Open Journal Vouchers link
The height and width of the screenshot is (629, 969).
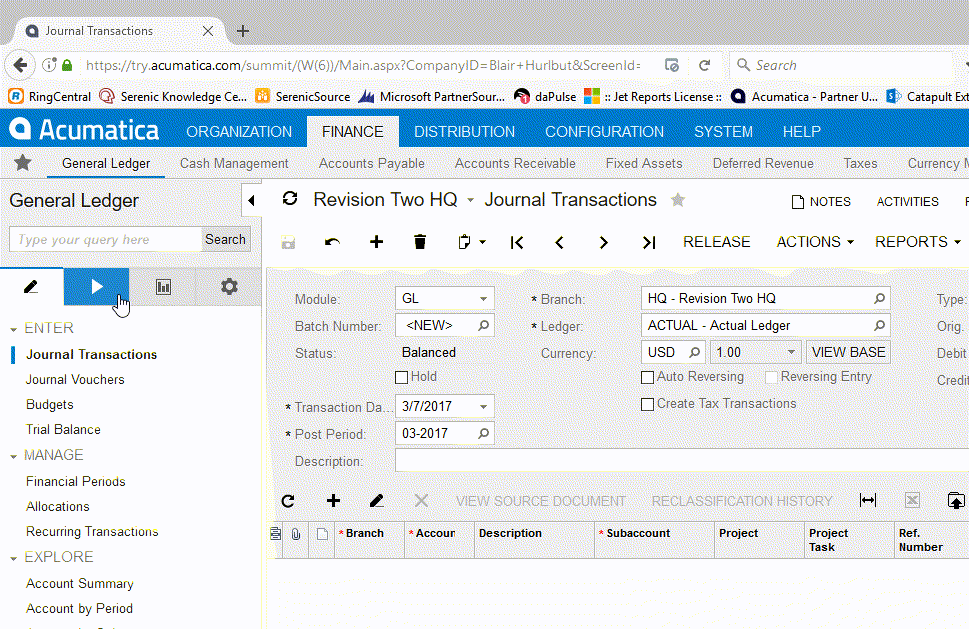[x=75, y=379]
